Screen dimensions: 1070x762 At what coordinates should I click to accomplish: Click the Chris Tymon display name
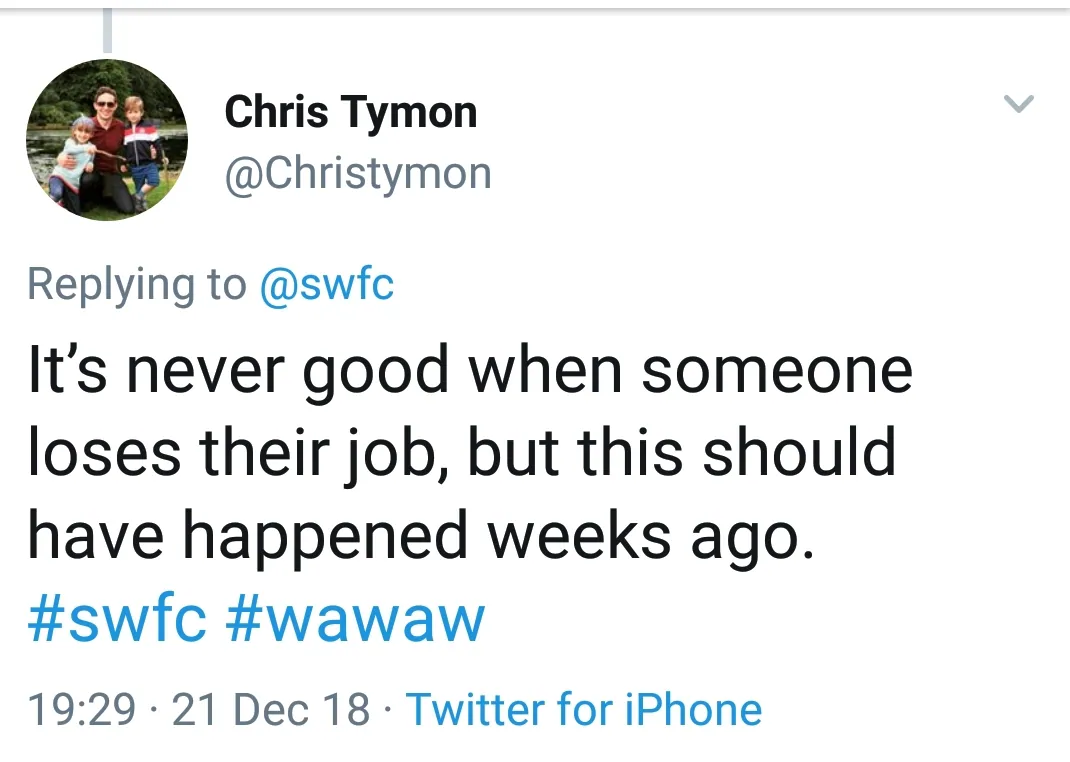pos(350,112)
